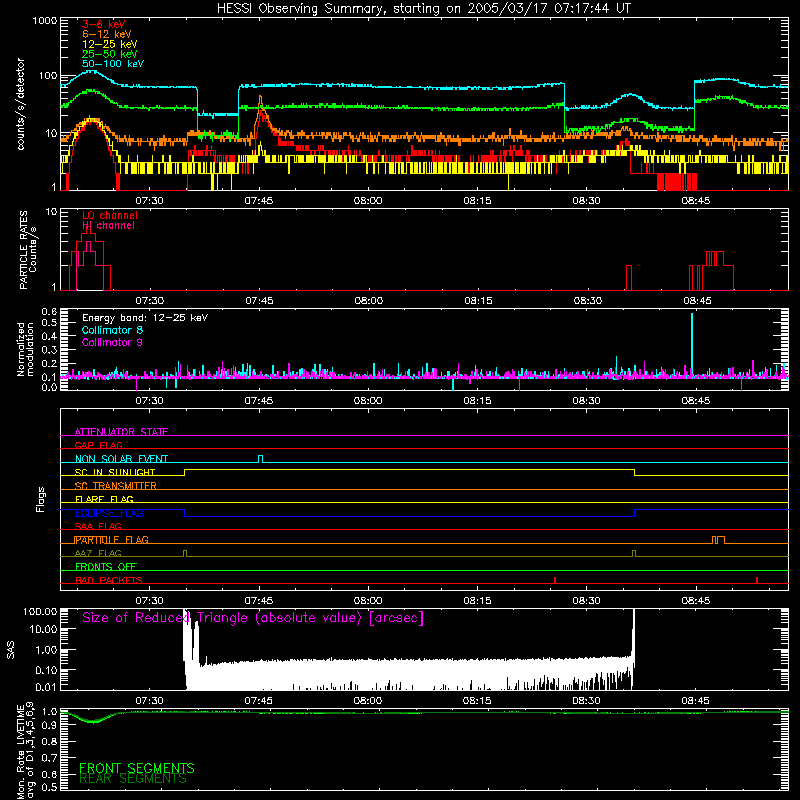Click the PARTICLE FLAG label
Image resolution: width=800 pixels, height=800 pixels.
click(112, 539)
